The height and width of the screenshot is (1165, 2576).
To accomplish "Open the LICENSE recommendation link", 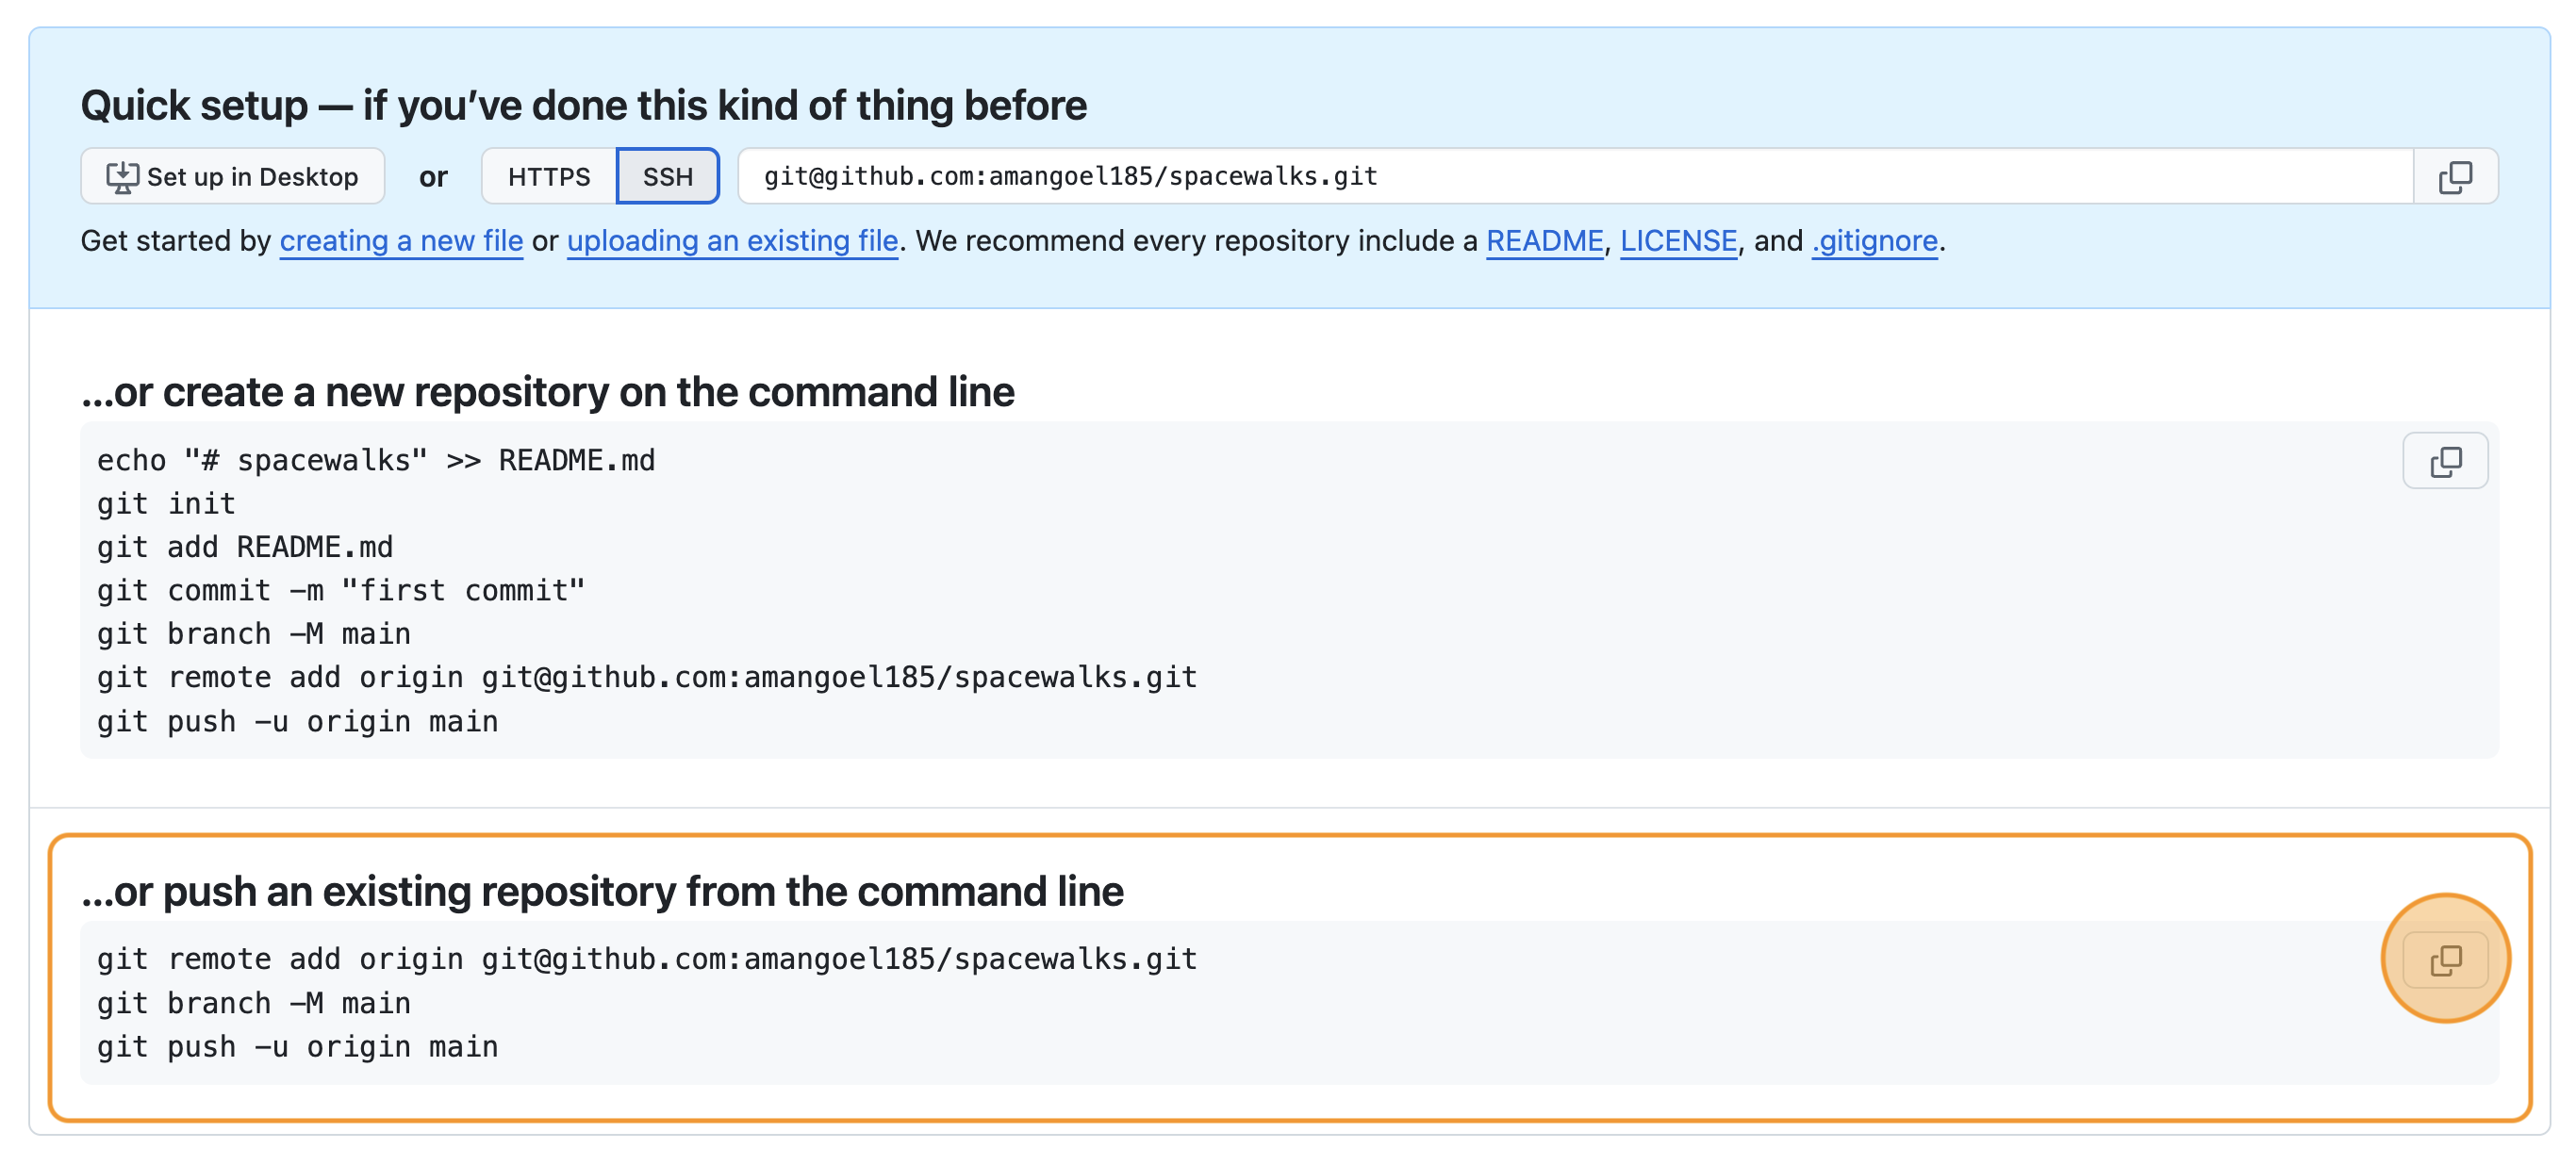I will 1678,240.
